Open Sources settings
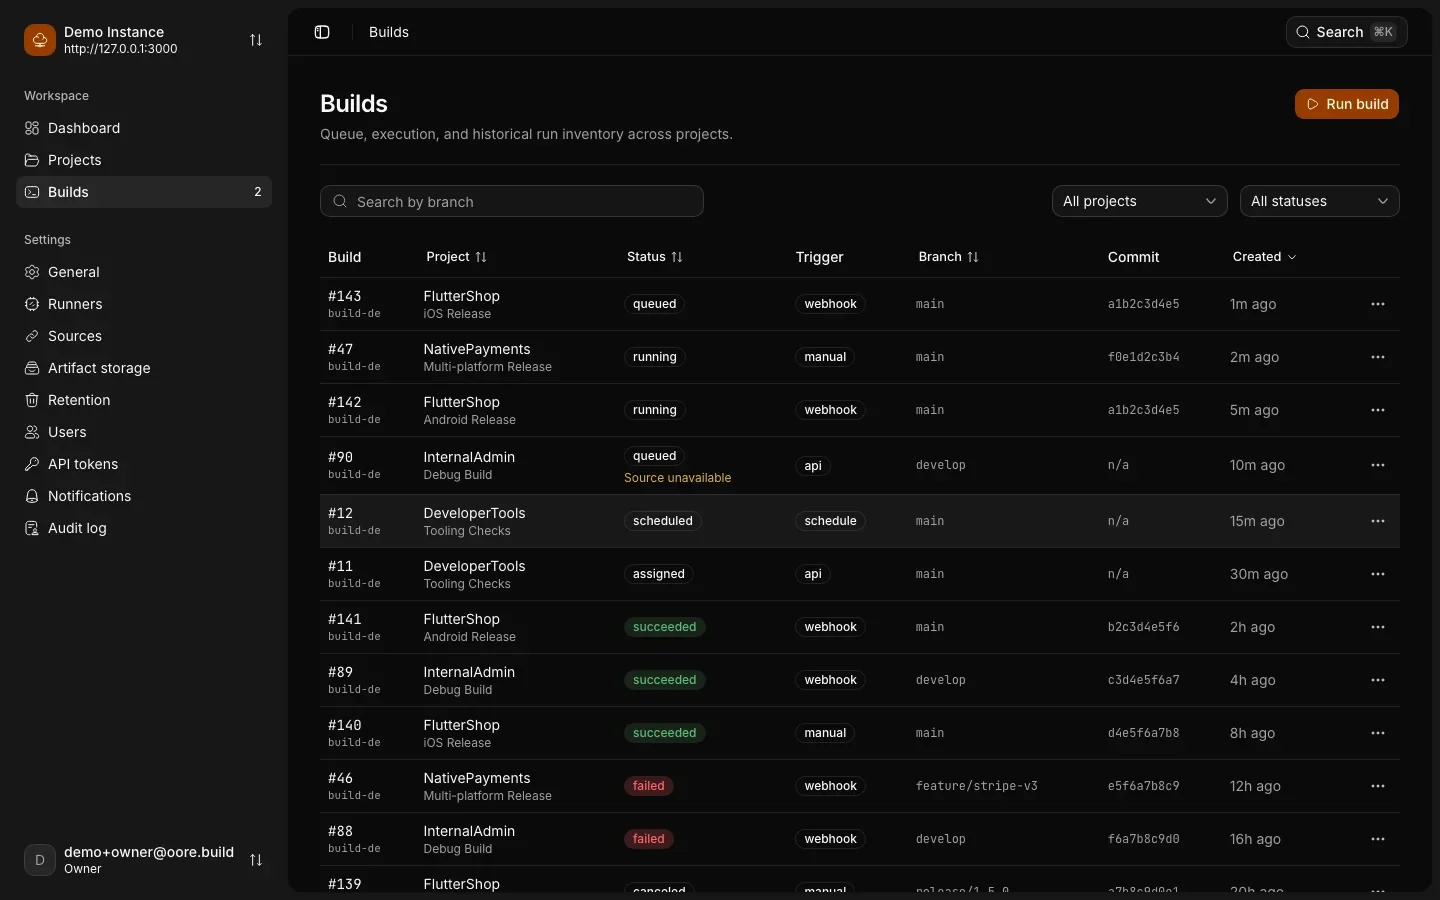Image resolution: width=1440 pixels, height=900 pixels. [x=144, y=336]
